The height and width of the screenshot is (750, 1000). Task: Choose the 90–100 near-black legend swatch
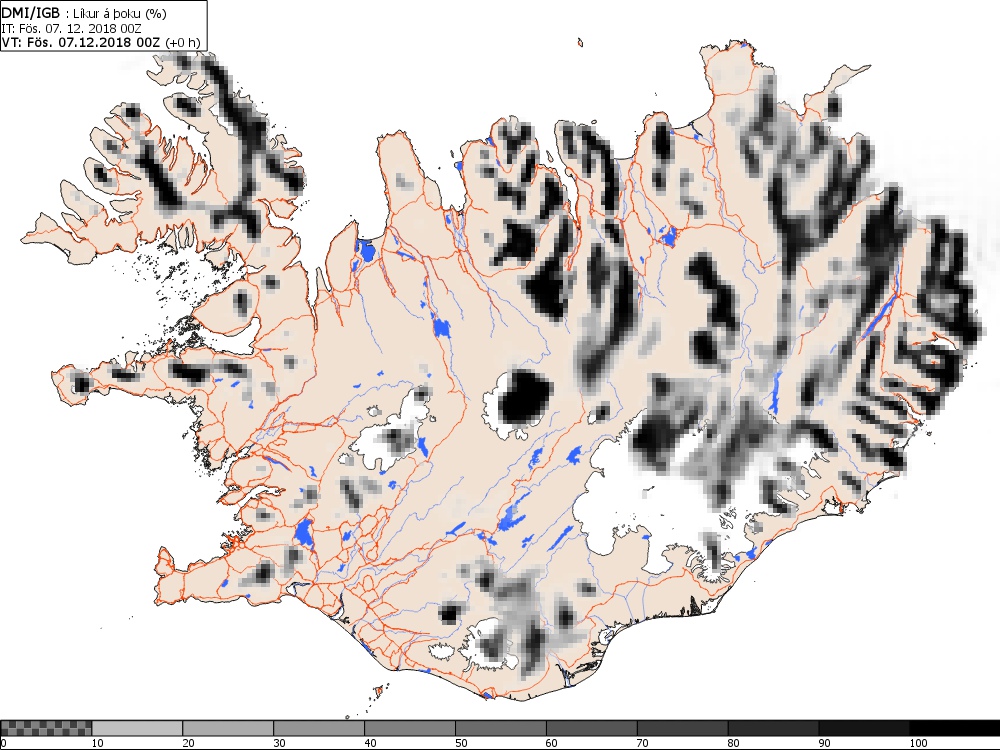[x=864, y=728]
